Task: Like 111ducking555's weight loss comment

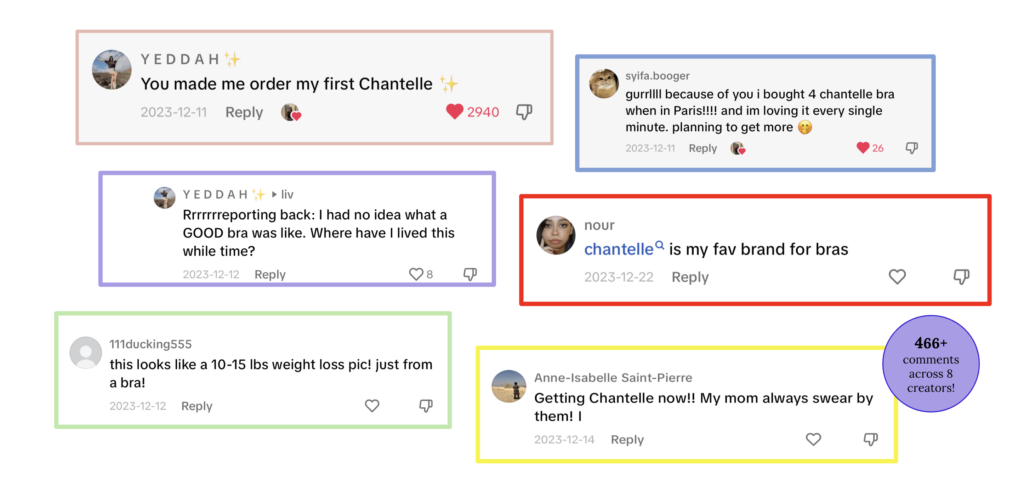Action: tap(372, 406)
